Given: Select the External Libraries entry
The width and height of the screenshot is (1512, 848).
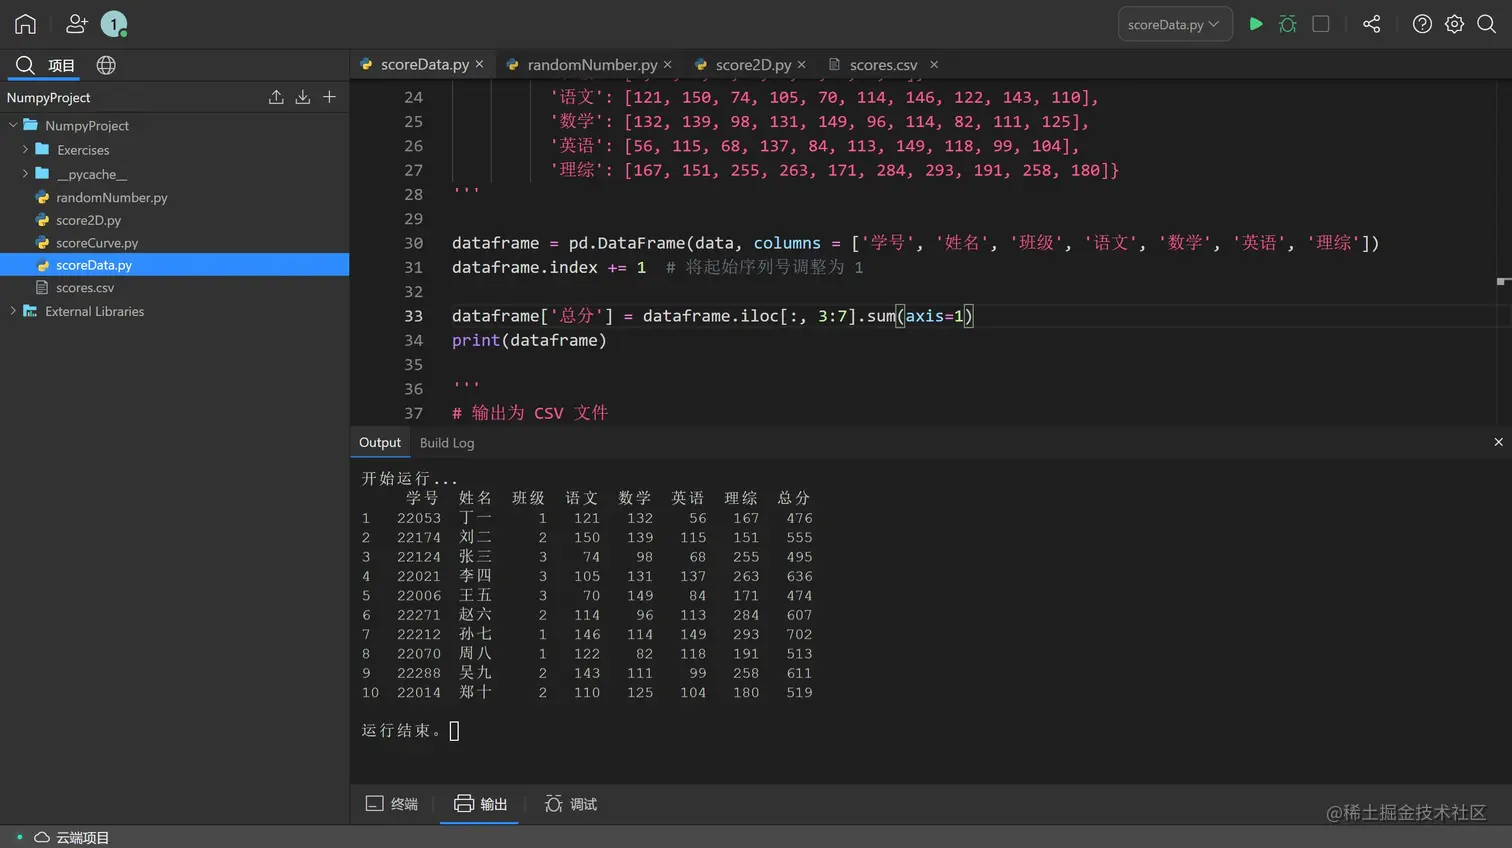Looking at the screenshot, I should tap(94, 312).
